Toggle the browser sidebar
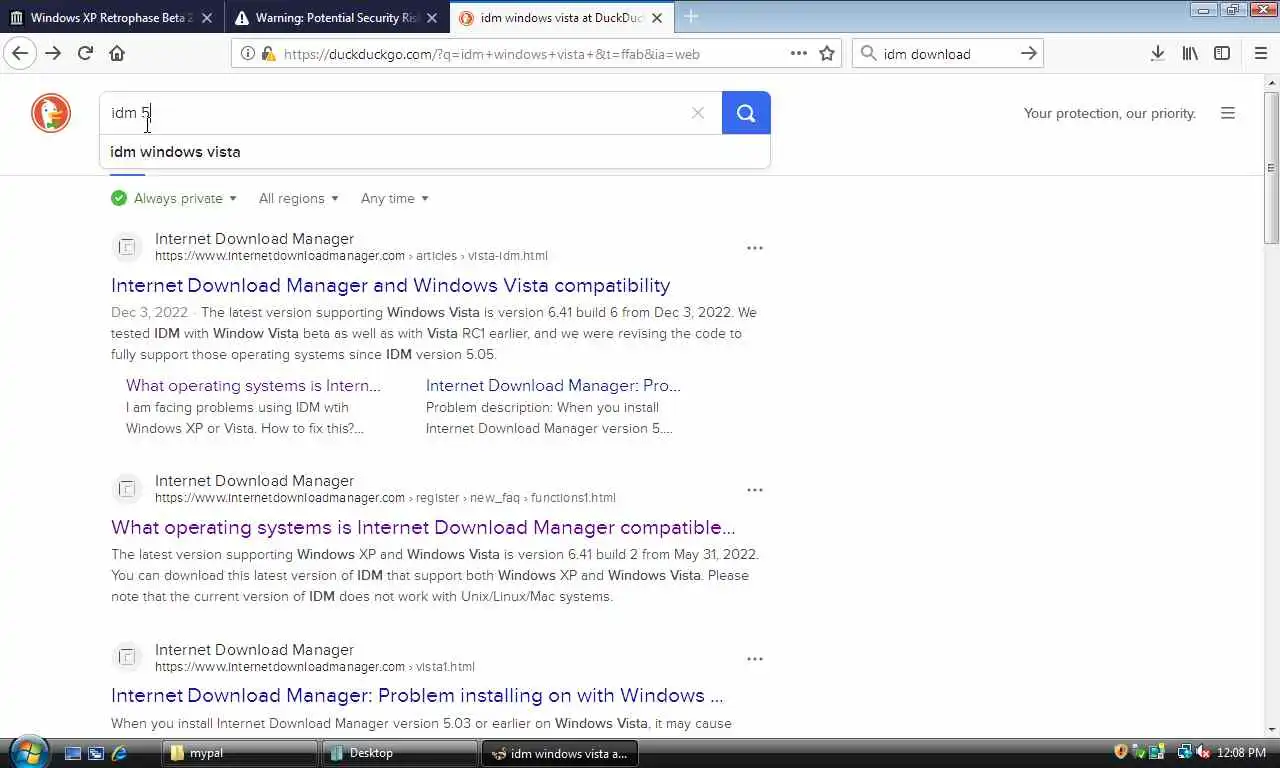 (x=1222, y=54)
